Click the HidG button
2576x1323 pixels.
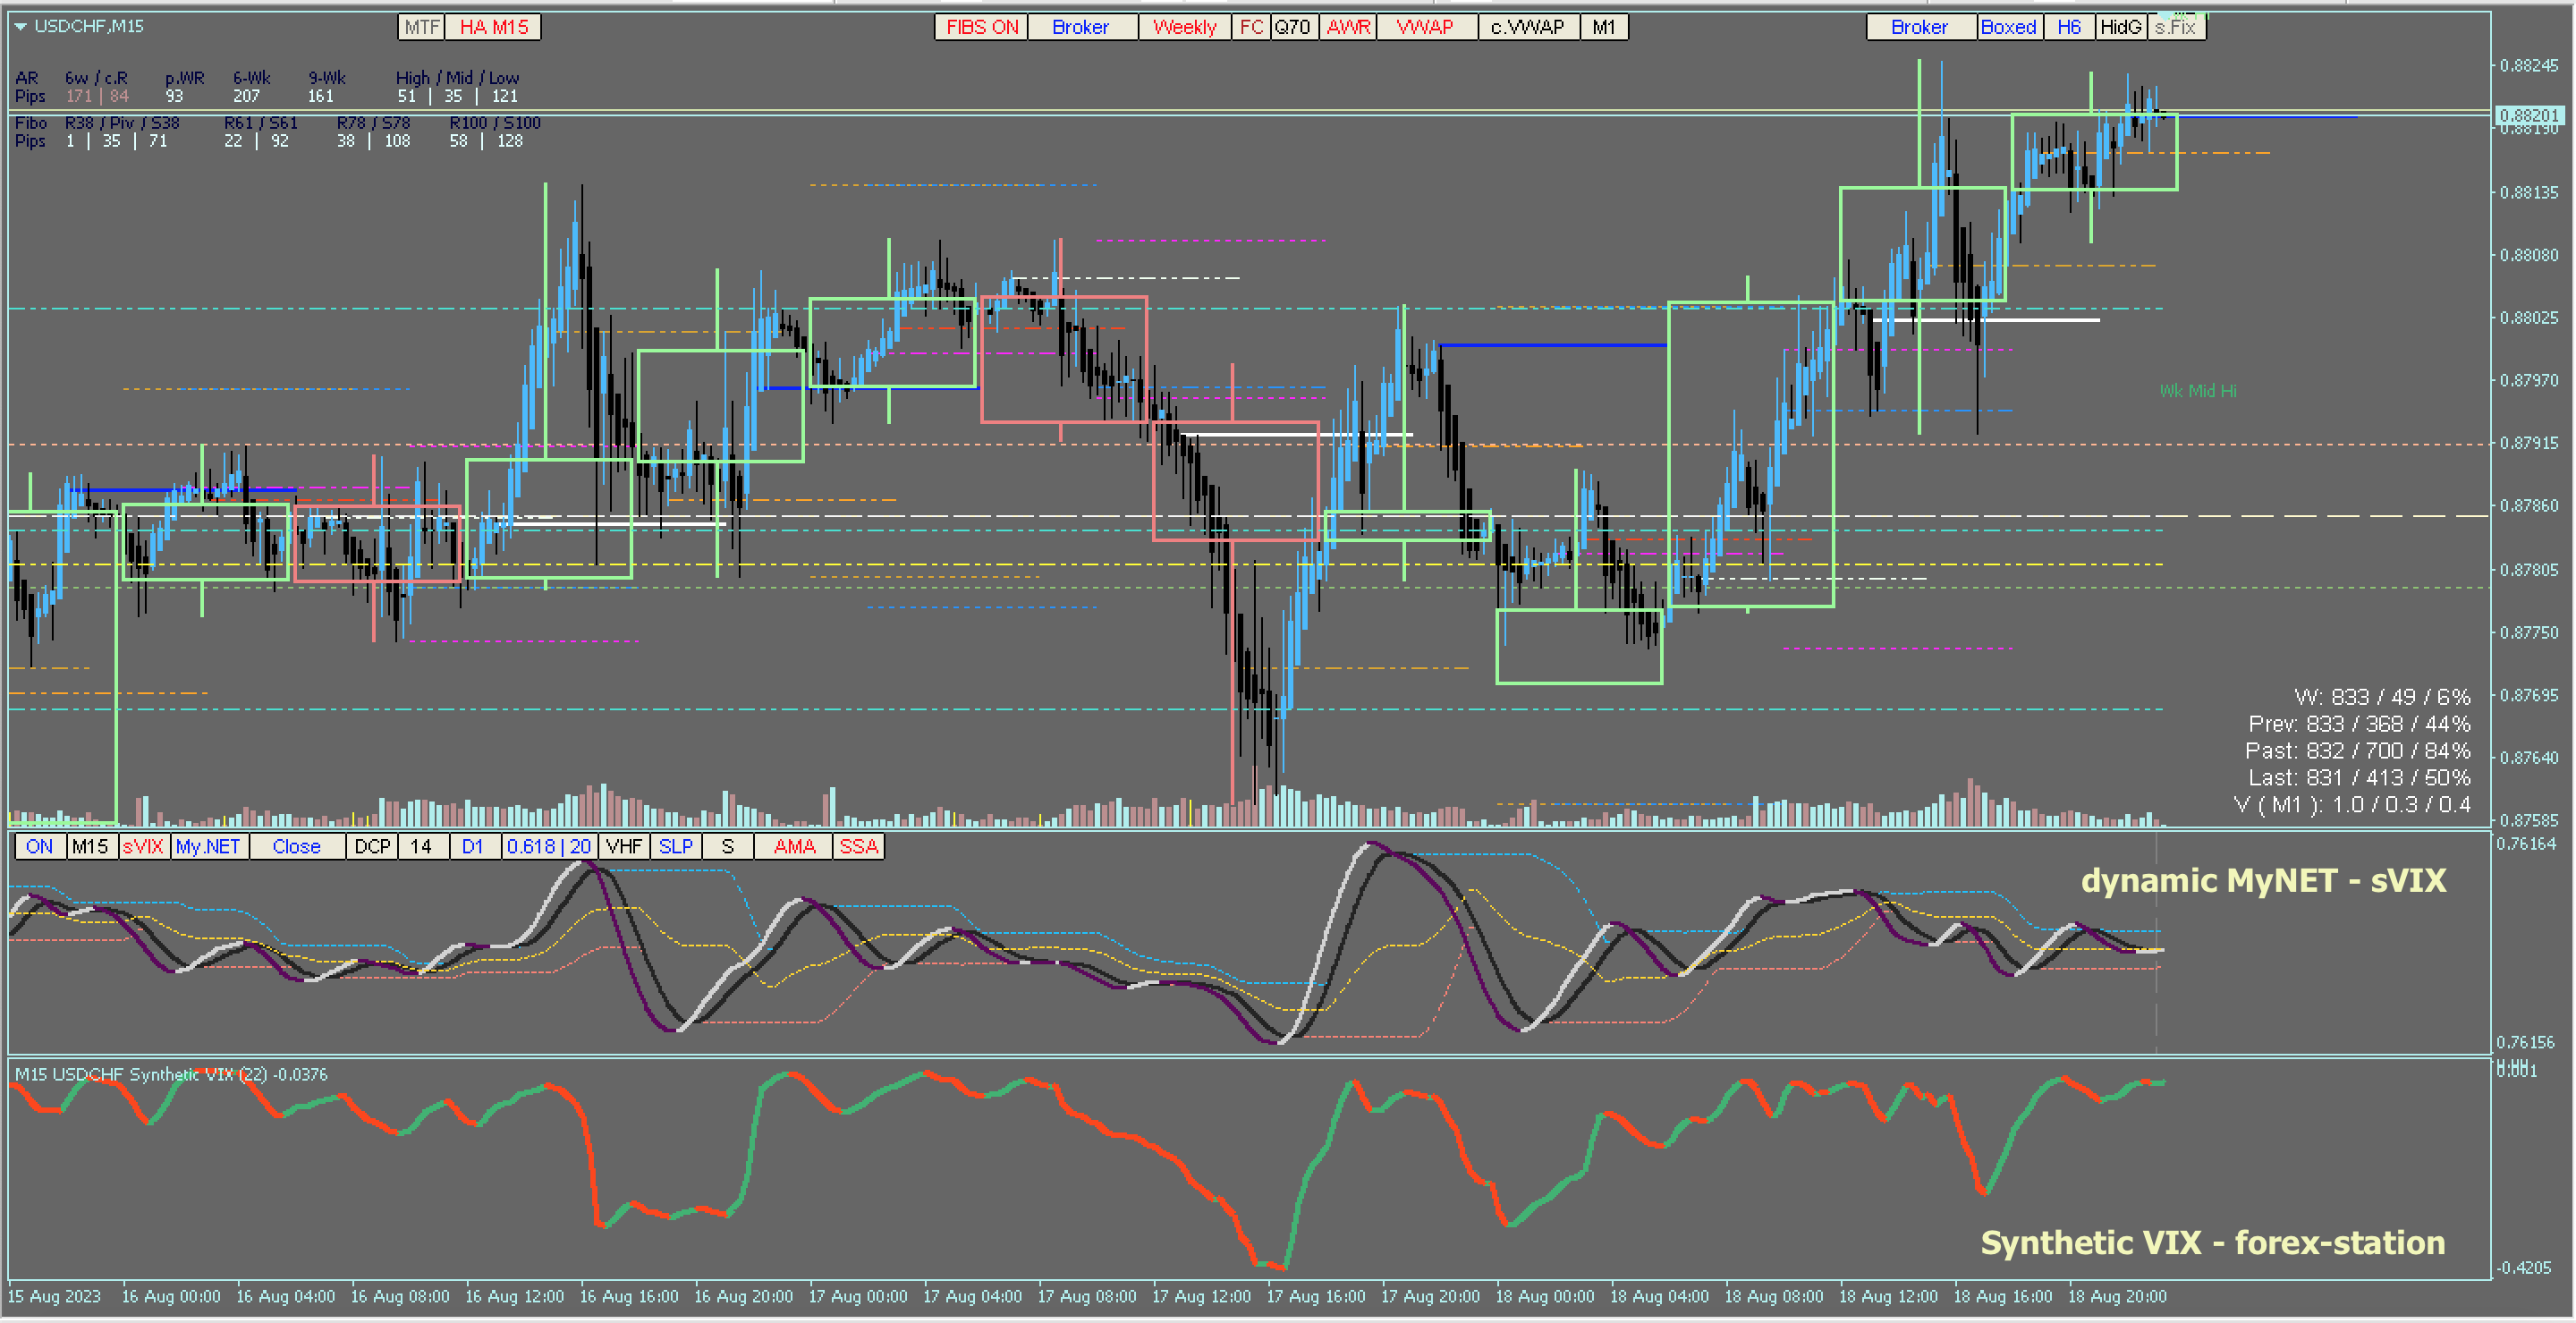[2120, 27]
